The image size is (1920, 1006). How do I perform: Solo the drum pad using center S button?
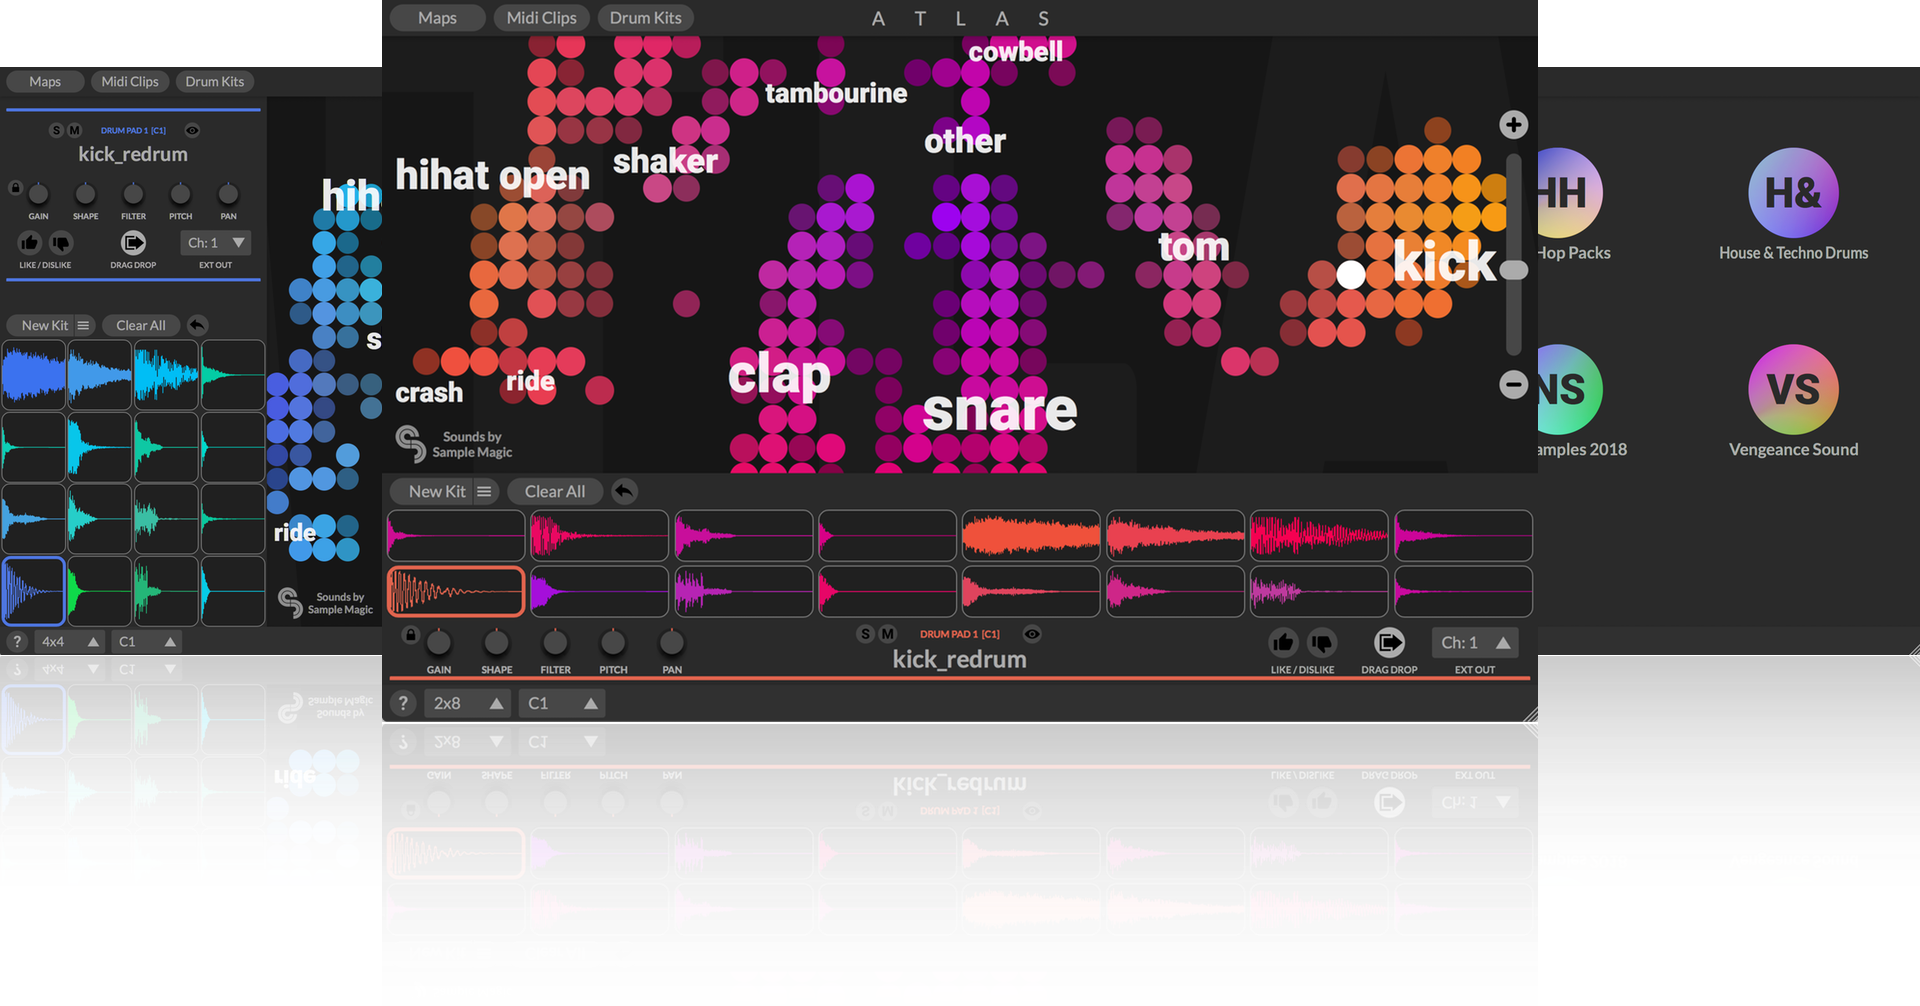865,634
